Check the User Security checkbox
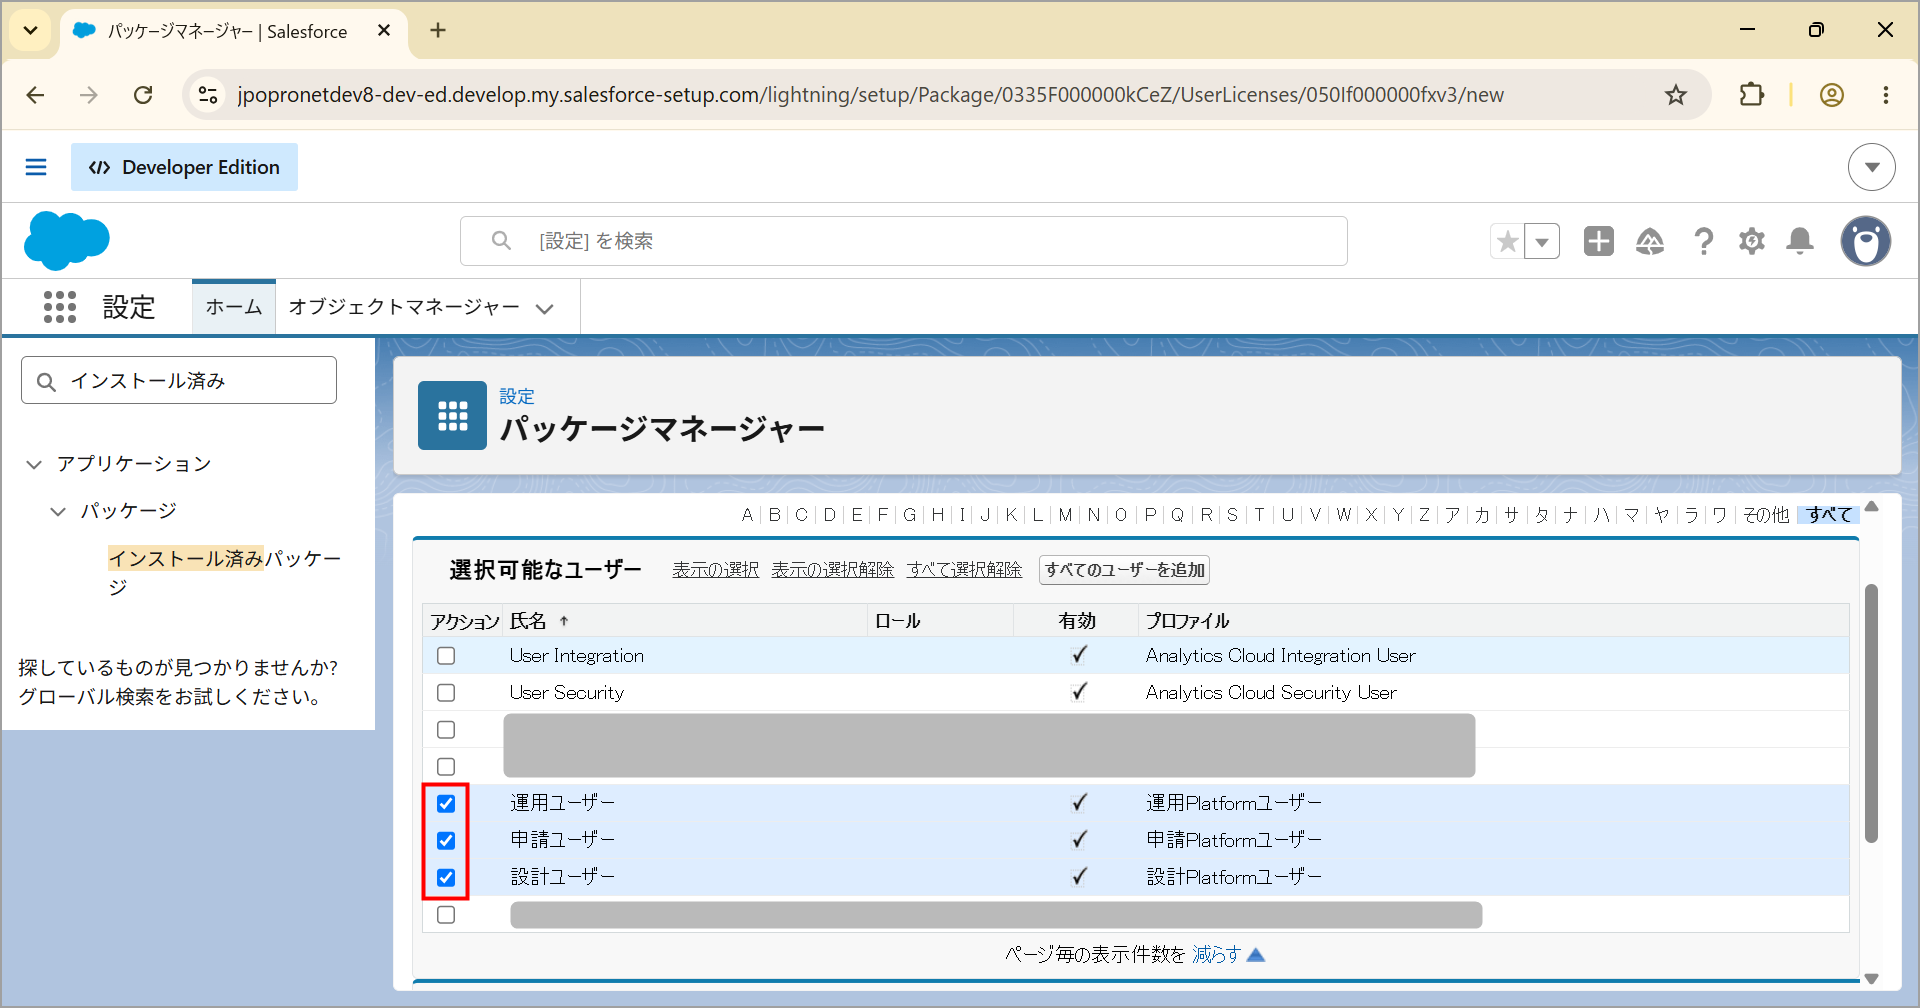Viewport: 1920px width, 1008px height. pos(446,693)
